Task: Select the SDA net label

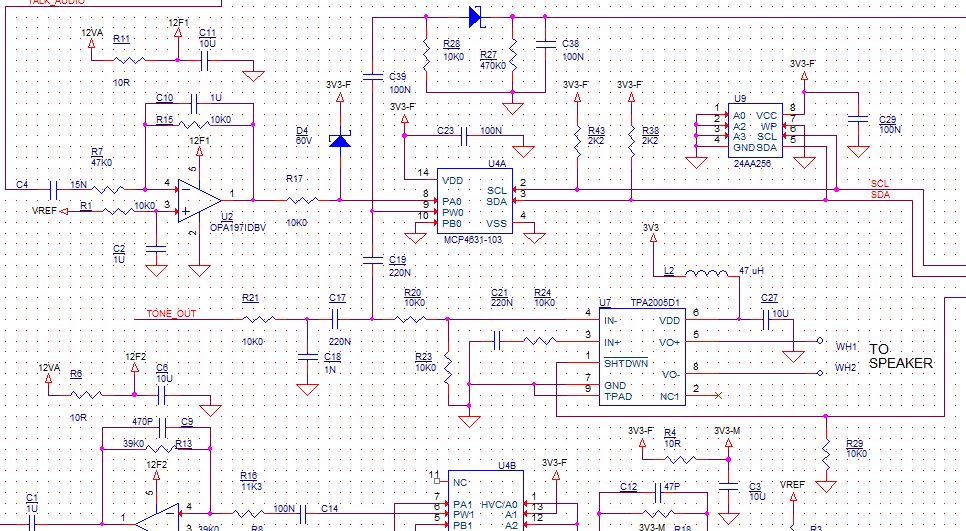Action: (x=880, y=195)
